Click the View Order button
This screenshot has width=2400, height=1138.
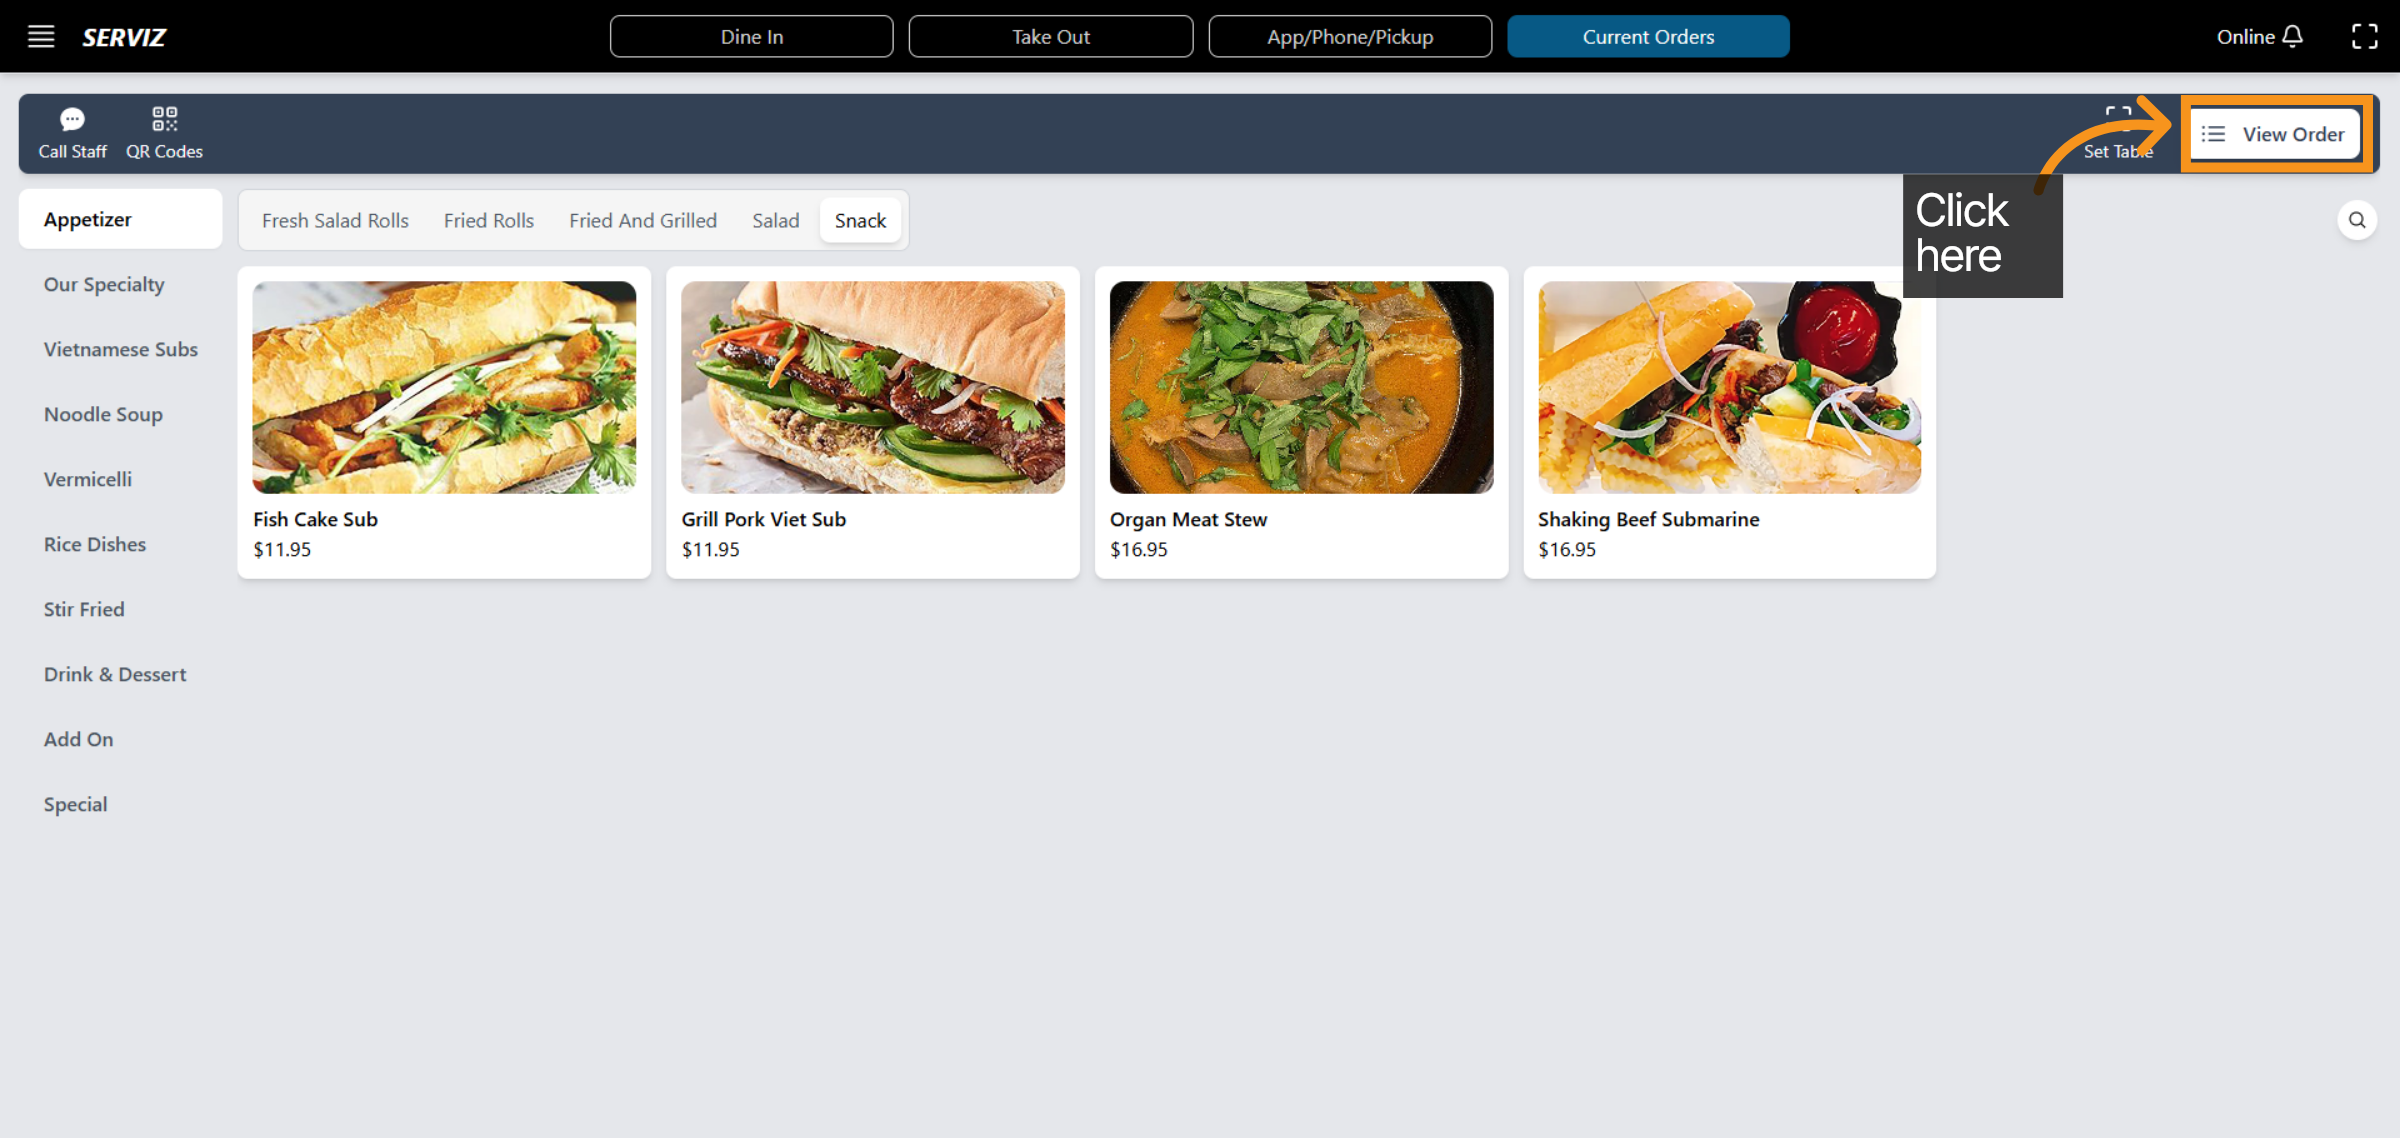2274,133
